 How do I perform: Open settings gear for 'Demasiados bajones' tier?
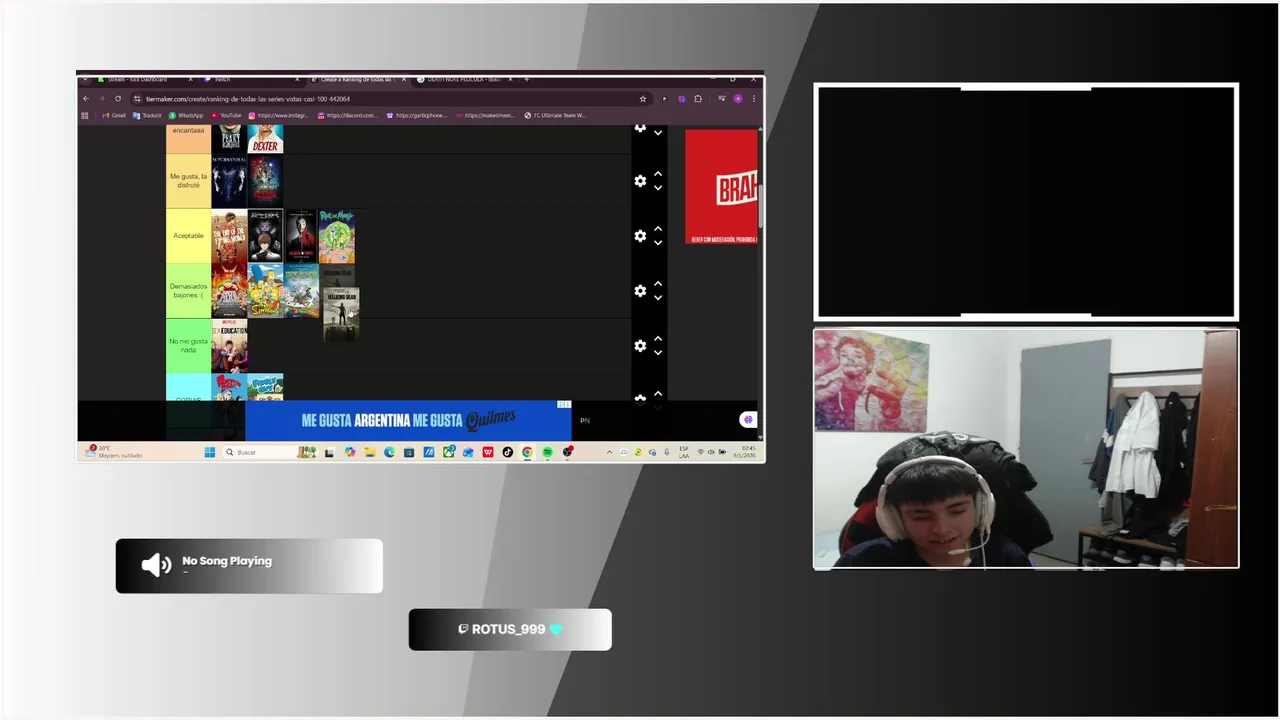pyautogui.click(x=640, y=291)
